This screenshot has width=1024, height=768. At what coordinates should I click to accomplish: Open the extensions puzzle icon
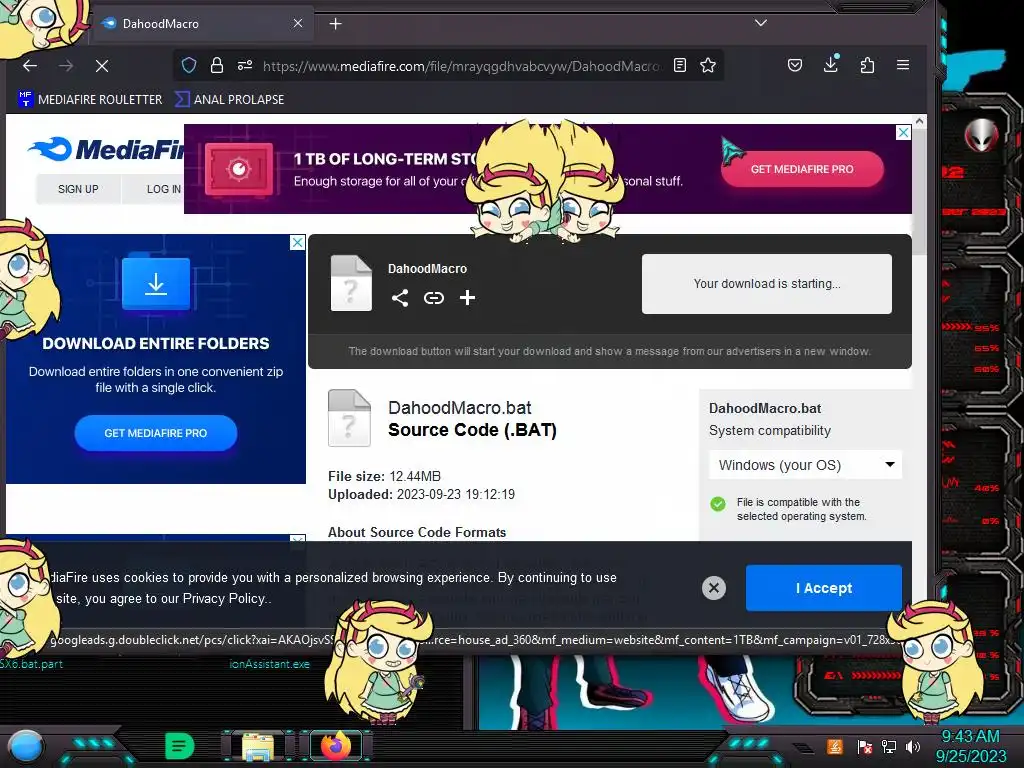867,65
